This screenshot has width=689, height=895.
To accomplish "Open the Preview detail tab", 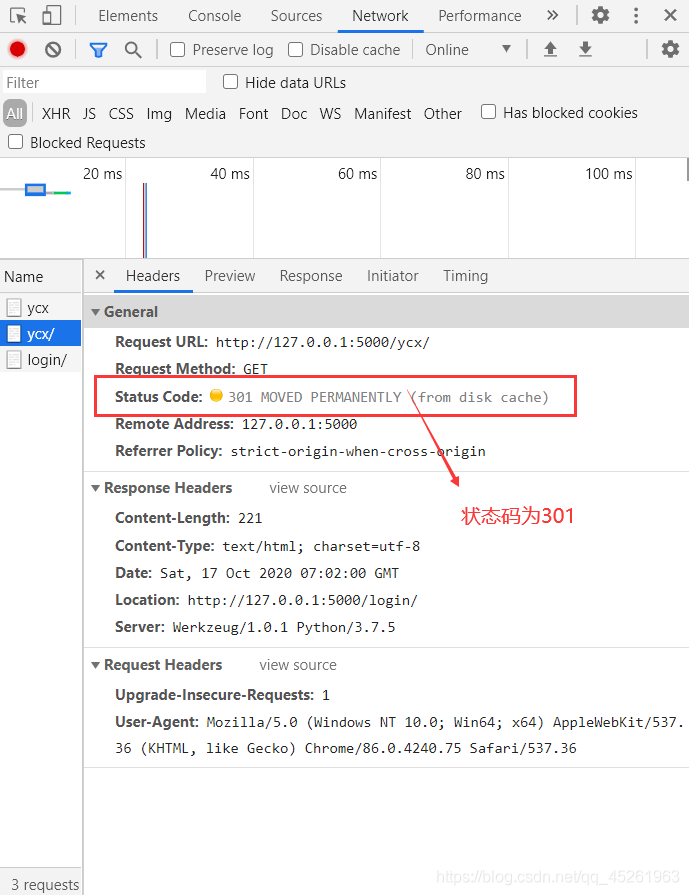I will pos(230,276).
